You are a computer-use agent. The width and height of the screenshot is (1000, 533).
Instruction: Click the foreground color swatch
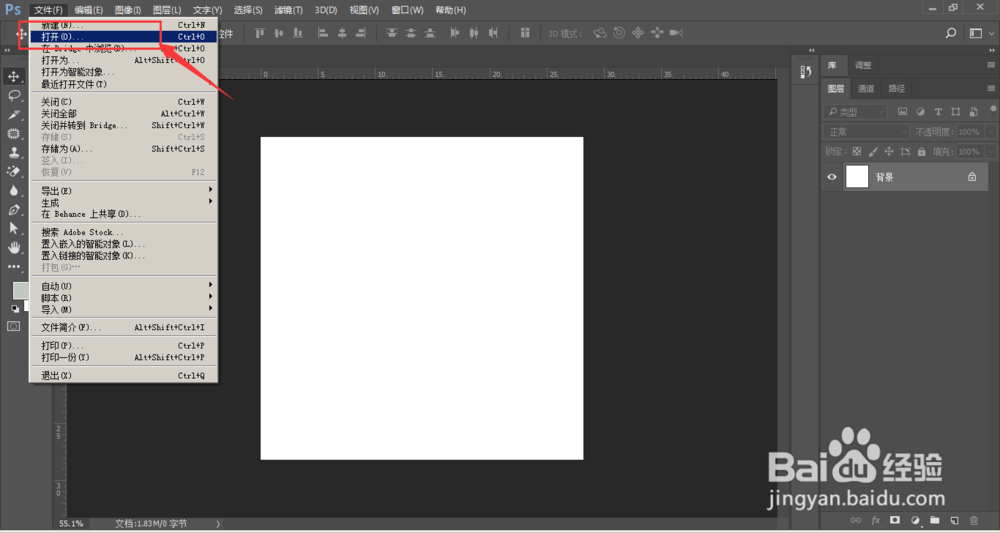20,291
